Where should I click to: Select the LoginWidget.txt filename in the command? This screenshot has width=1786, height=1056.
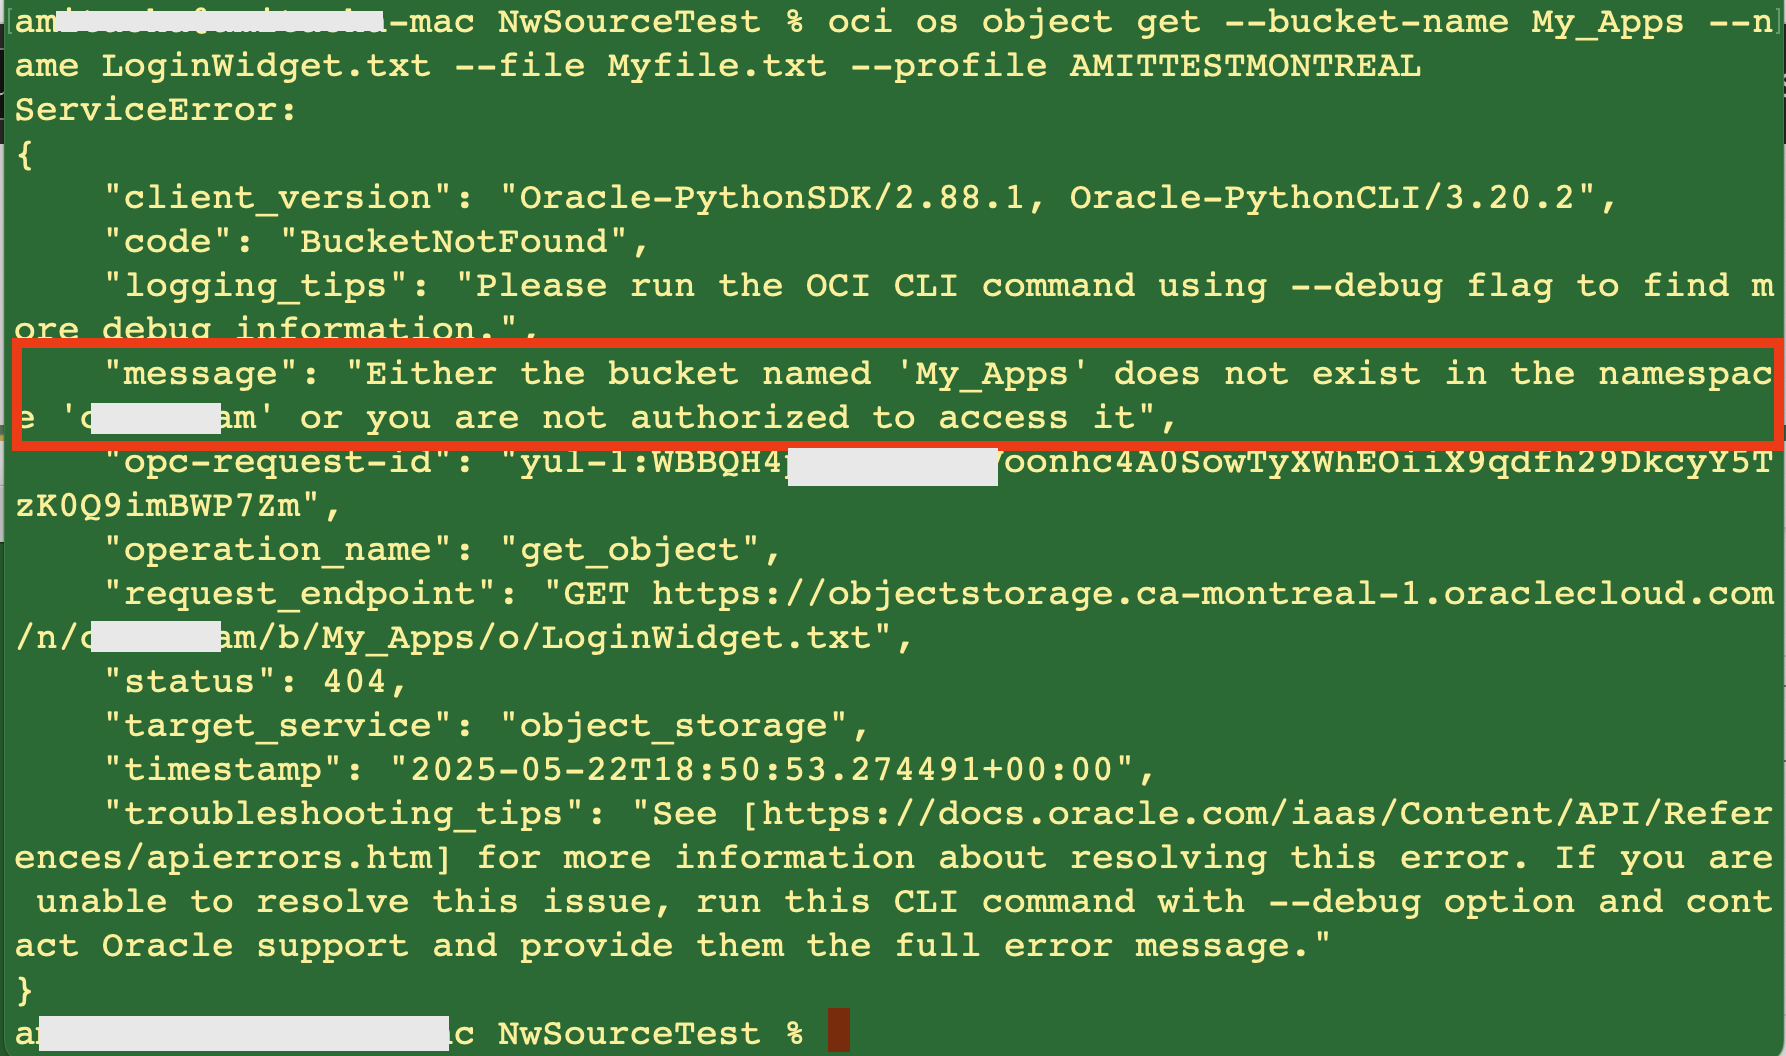point(265,64)
